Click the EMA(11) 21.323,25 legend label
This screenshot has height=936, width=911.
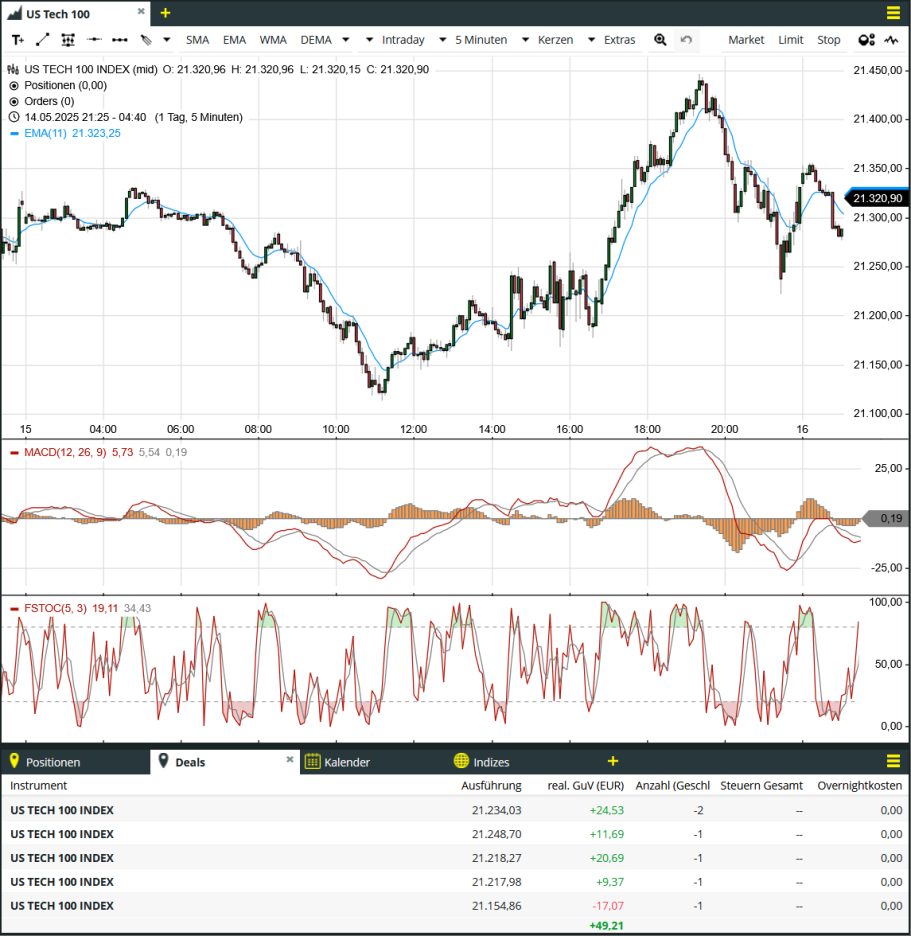click(x=72, y=133)
